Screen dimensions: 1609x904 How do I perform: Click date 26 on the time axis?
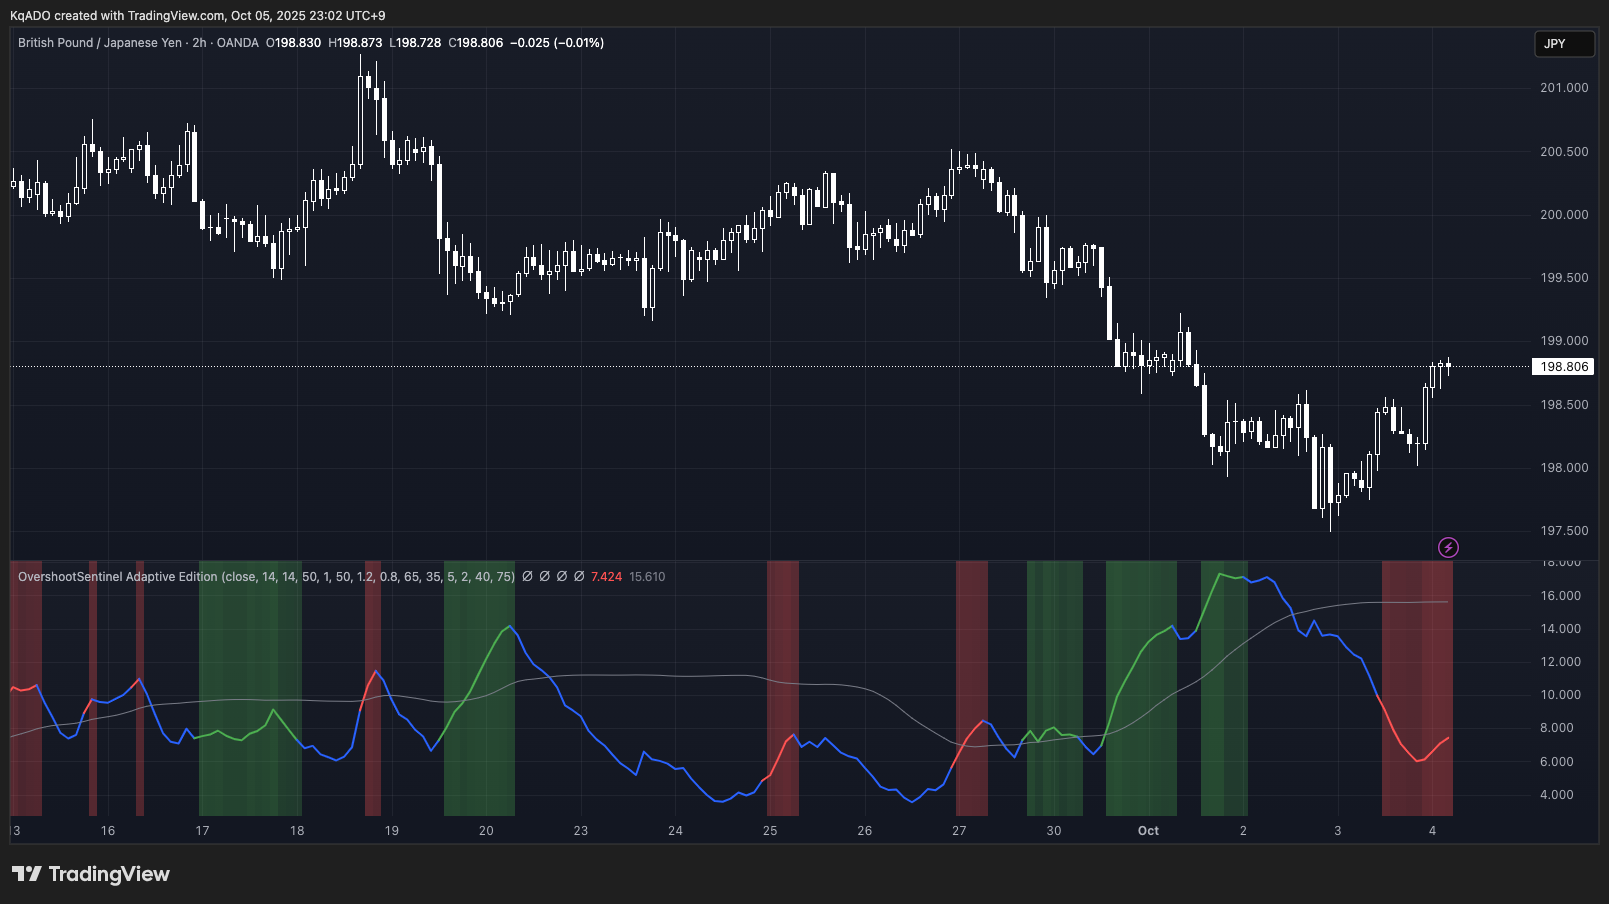[865, 831]
